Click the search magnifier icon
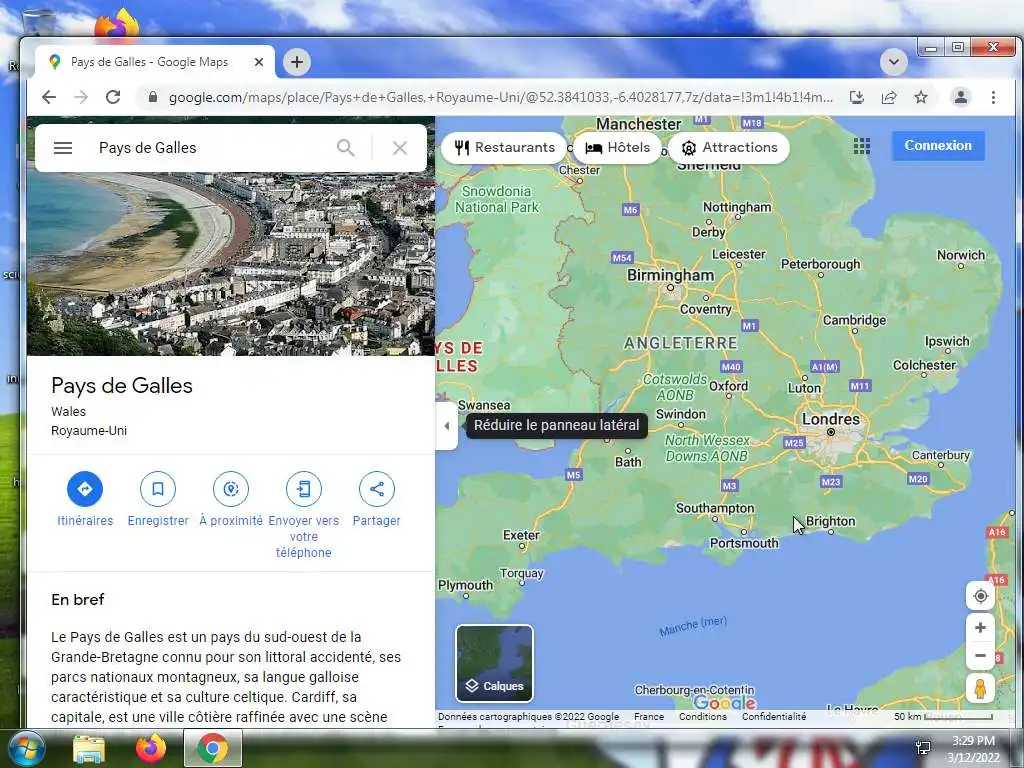Image resolution: width=1024 pixels, height=768 pixels. [x=345, y=148]
